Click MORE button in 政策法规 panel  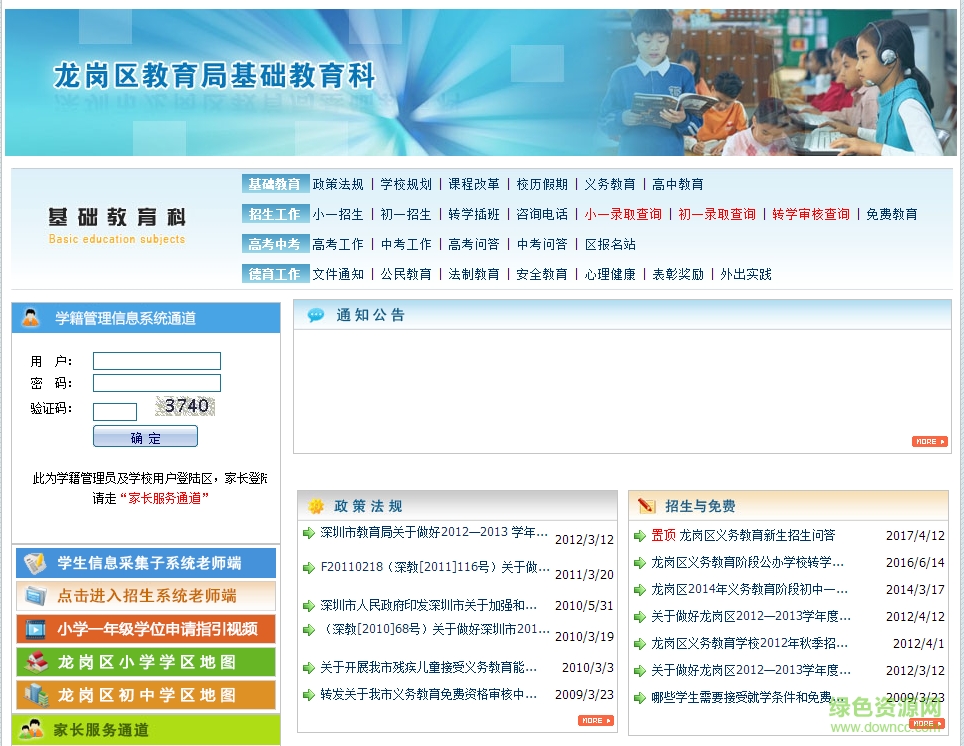[x=596, y=720]
